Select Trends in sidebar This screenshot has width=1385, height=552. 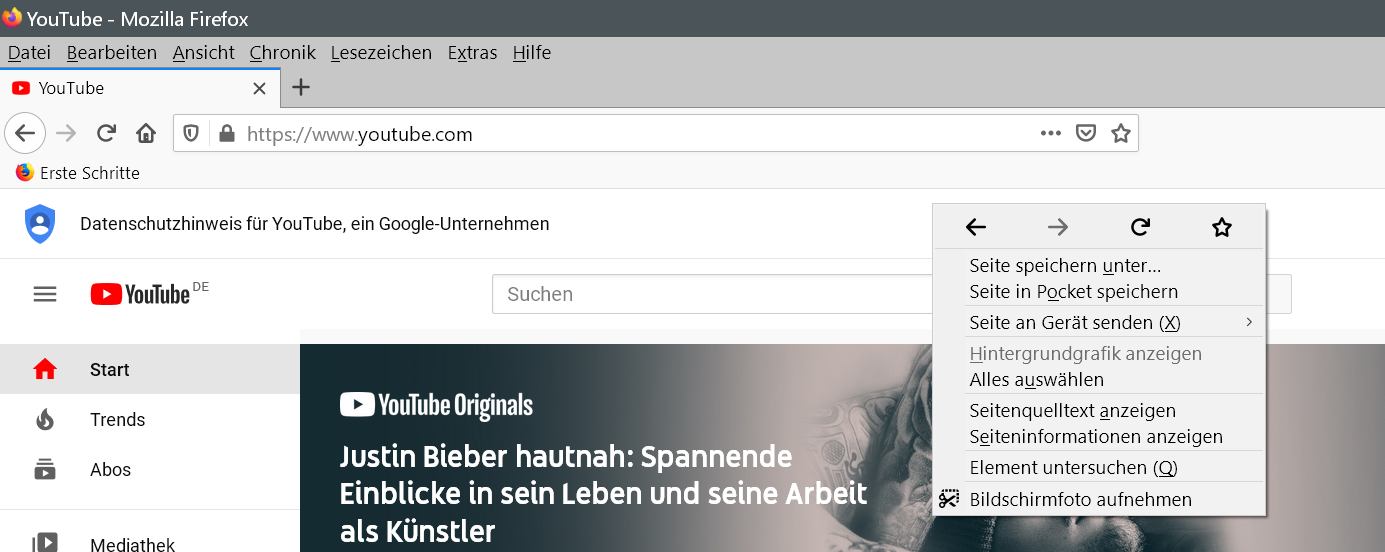pos(150,420)
